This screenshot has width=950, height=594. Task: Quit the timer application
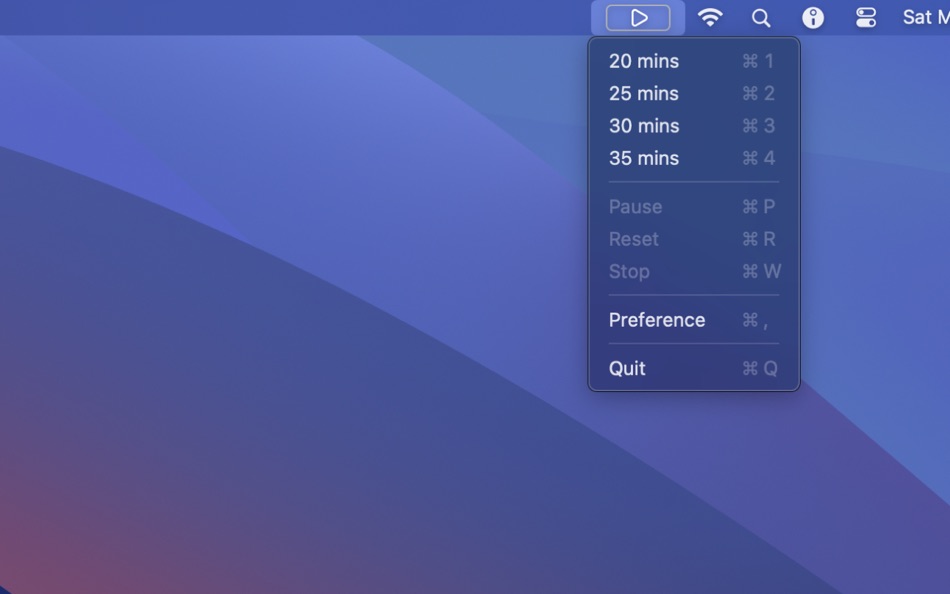627,368
